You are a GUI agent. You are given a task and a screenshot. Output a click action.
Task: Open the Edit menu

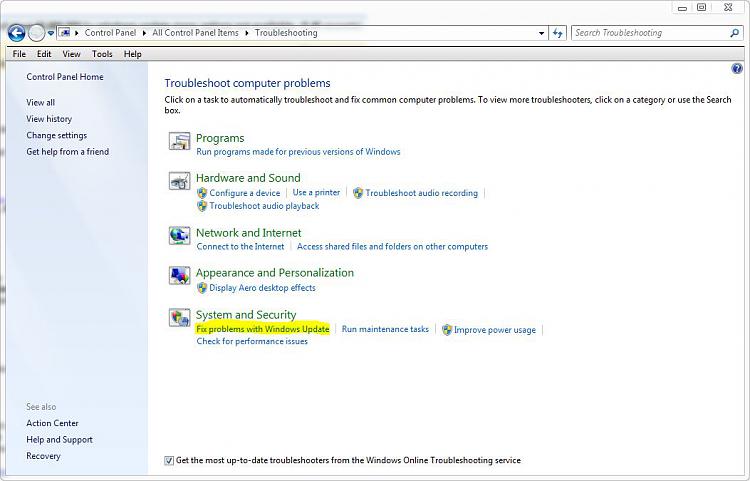(44, 54)
